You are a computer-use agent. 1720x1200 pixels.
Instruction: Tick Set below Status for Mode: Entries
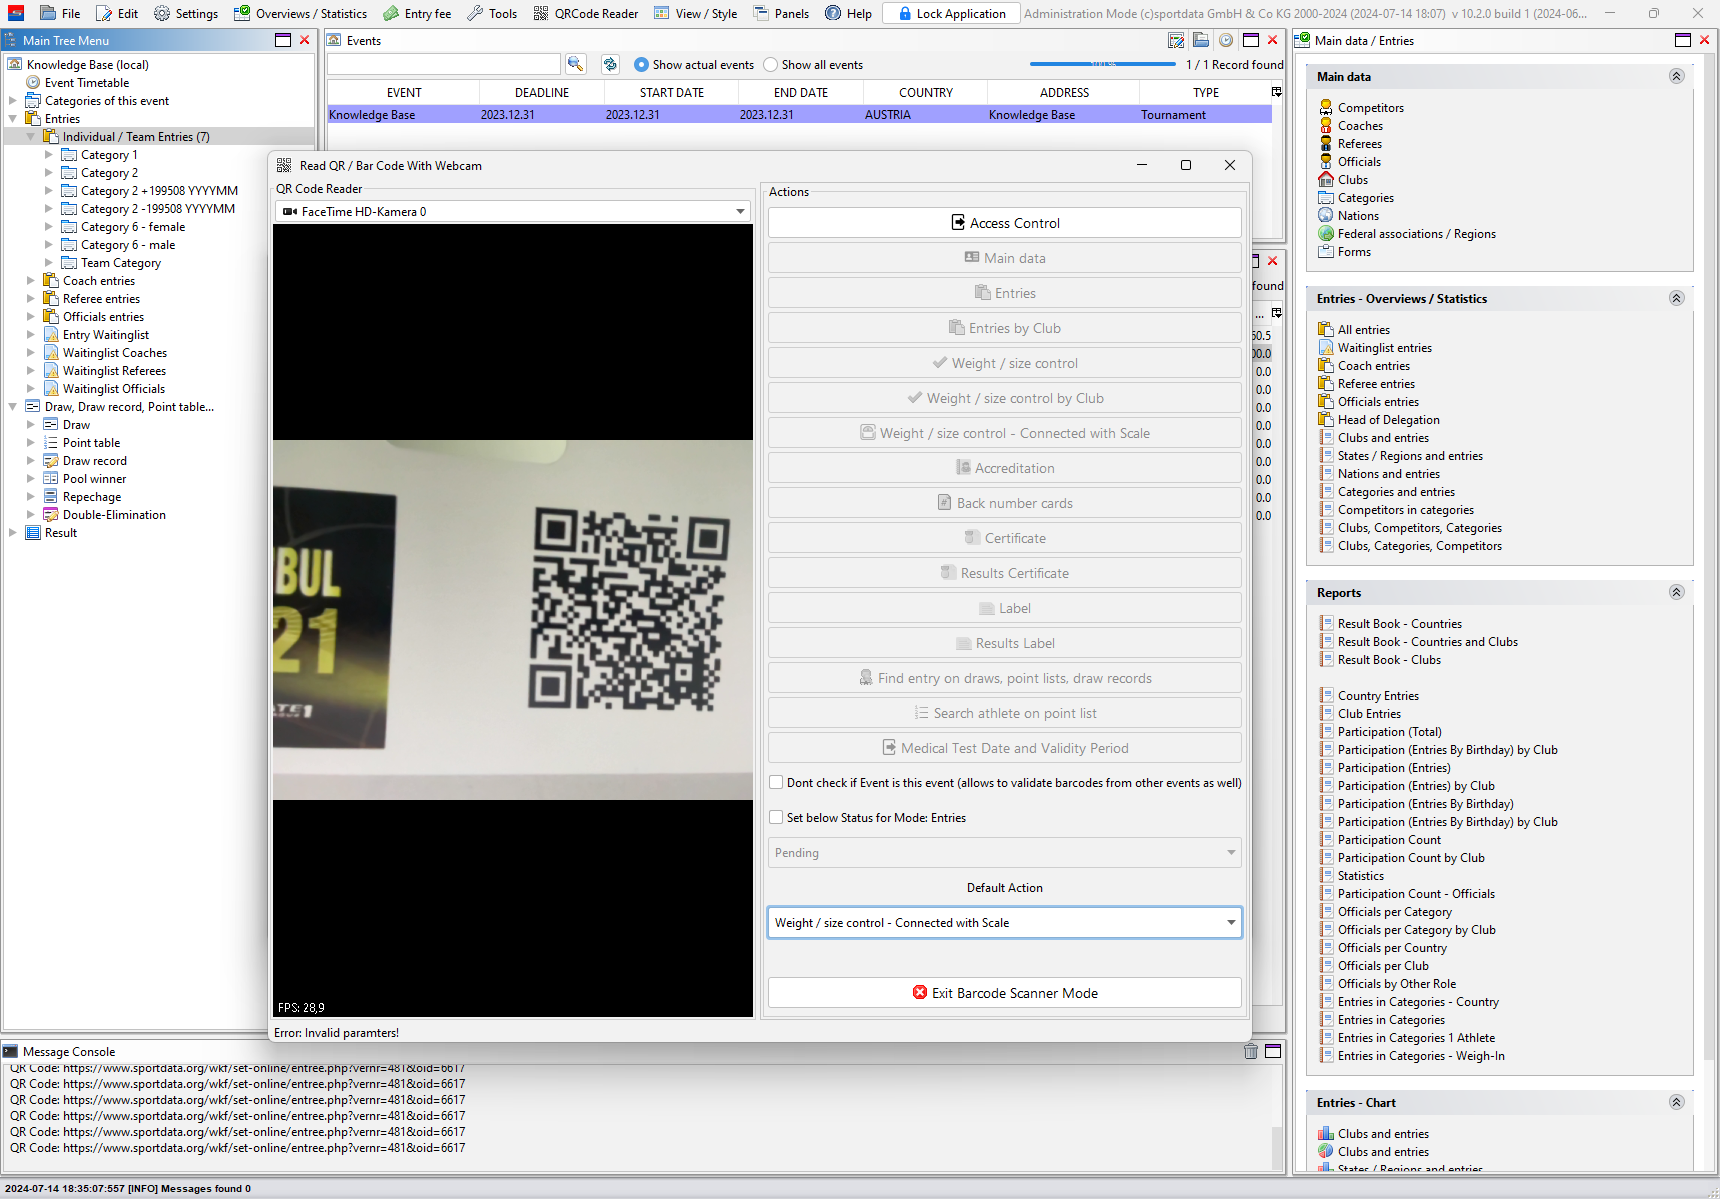click(776, 818)
